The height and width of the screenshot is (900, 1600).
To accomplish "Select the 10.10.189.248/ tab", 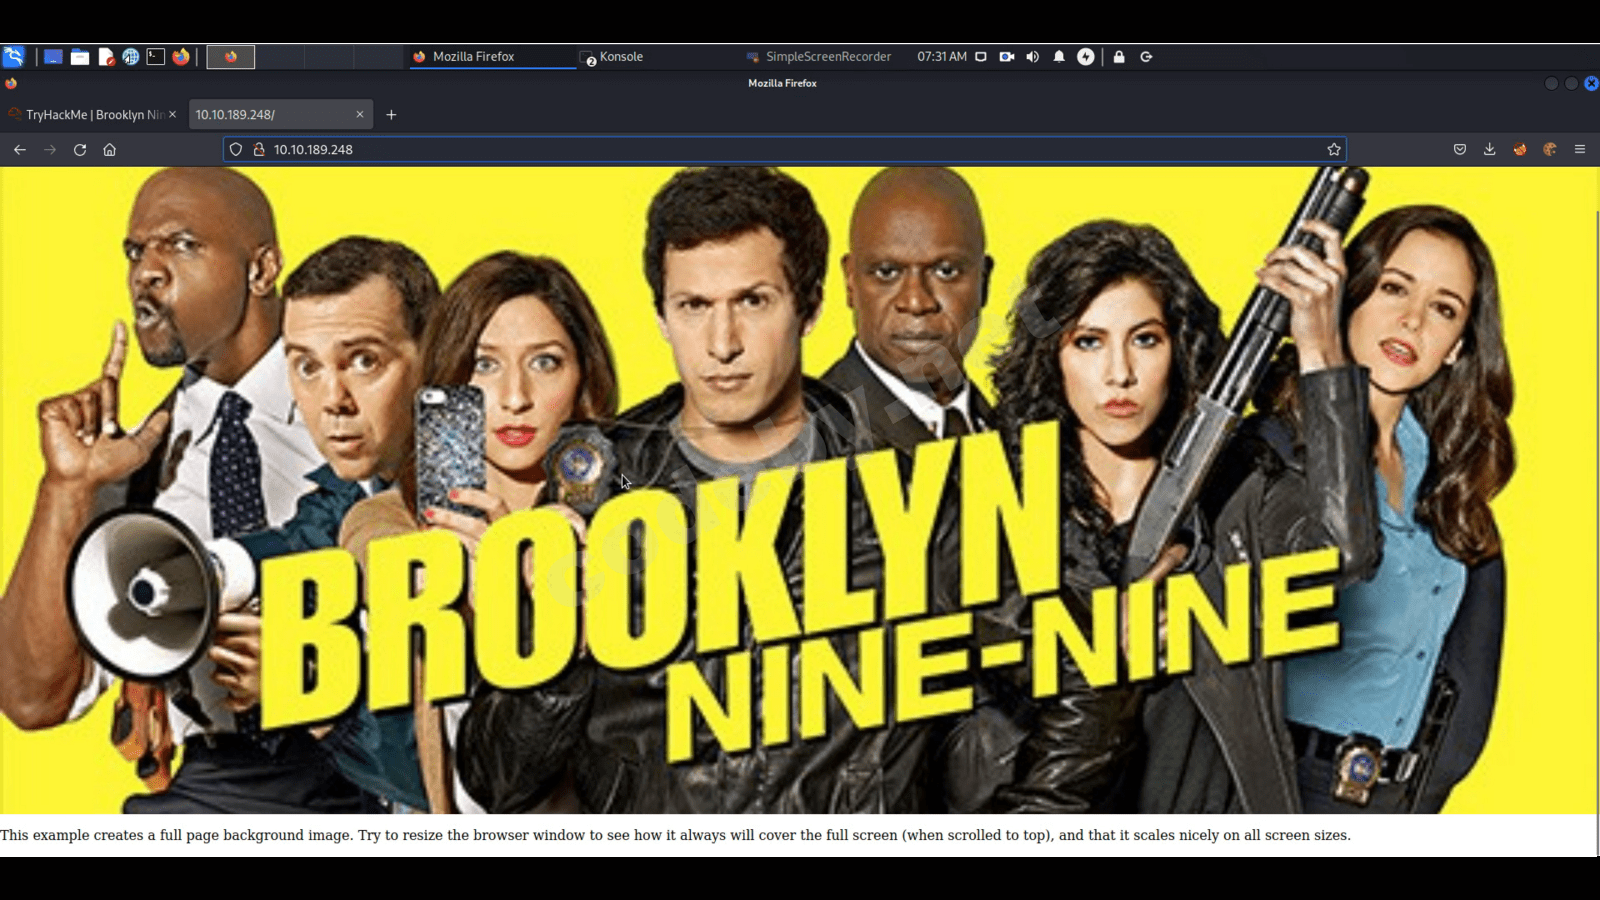I will (x=280, y=115).
